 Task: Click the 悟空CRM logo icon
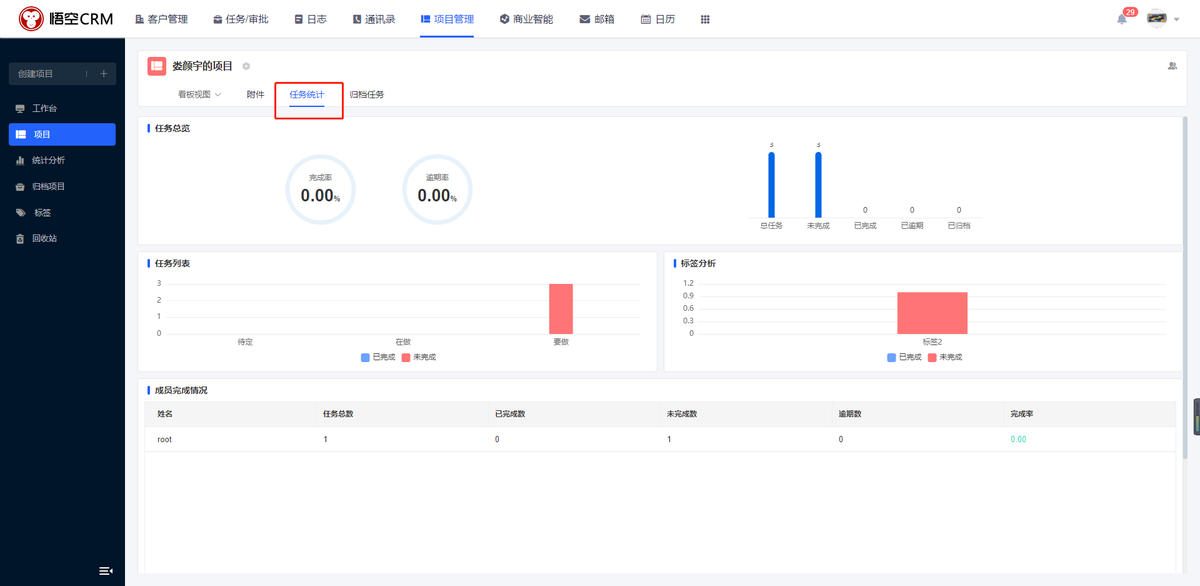click(x=31, y=17)
